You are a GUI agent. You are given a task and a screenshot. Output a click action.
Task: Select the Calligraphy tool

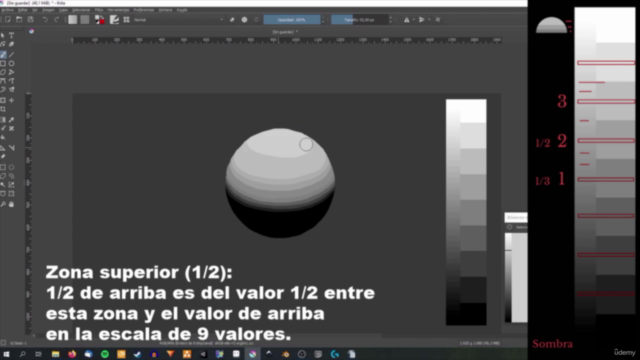click(x=11, y=44)
